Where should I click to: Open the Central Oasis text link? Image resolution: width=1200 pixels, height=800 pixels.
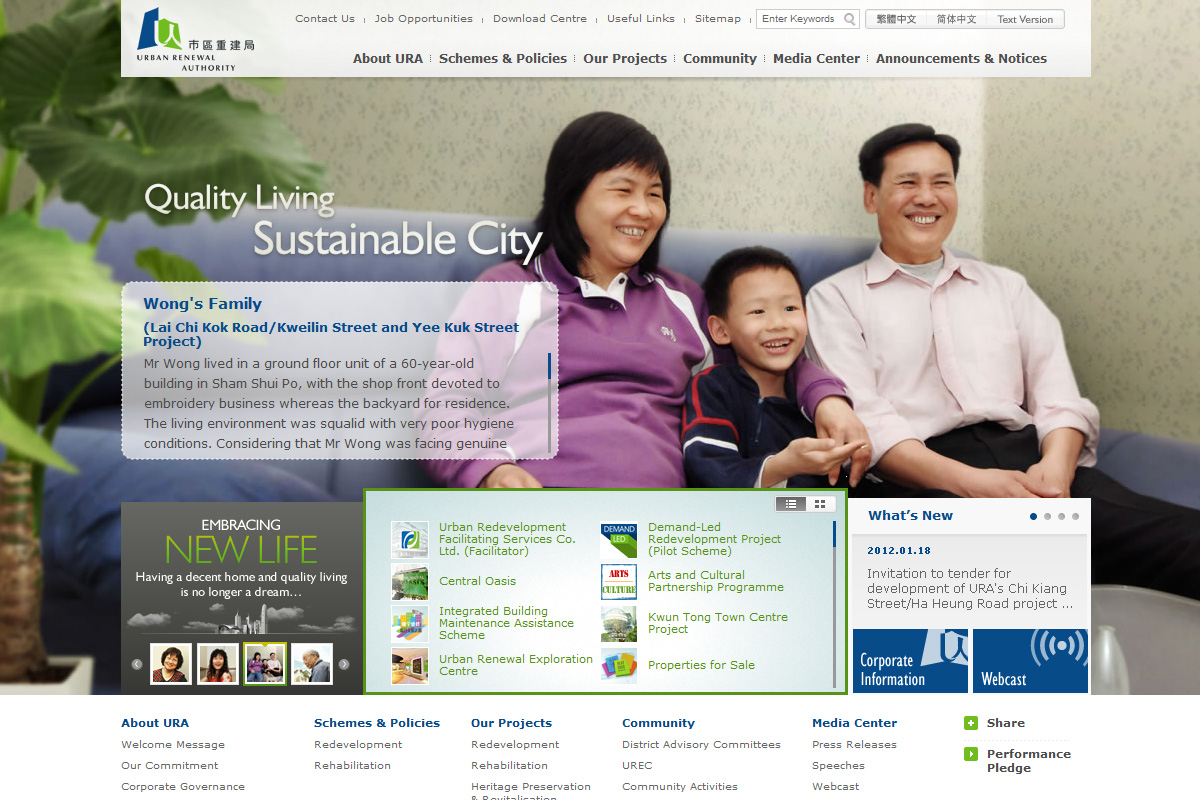[x=478, y=581]
